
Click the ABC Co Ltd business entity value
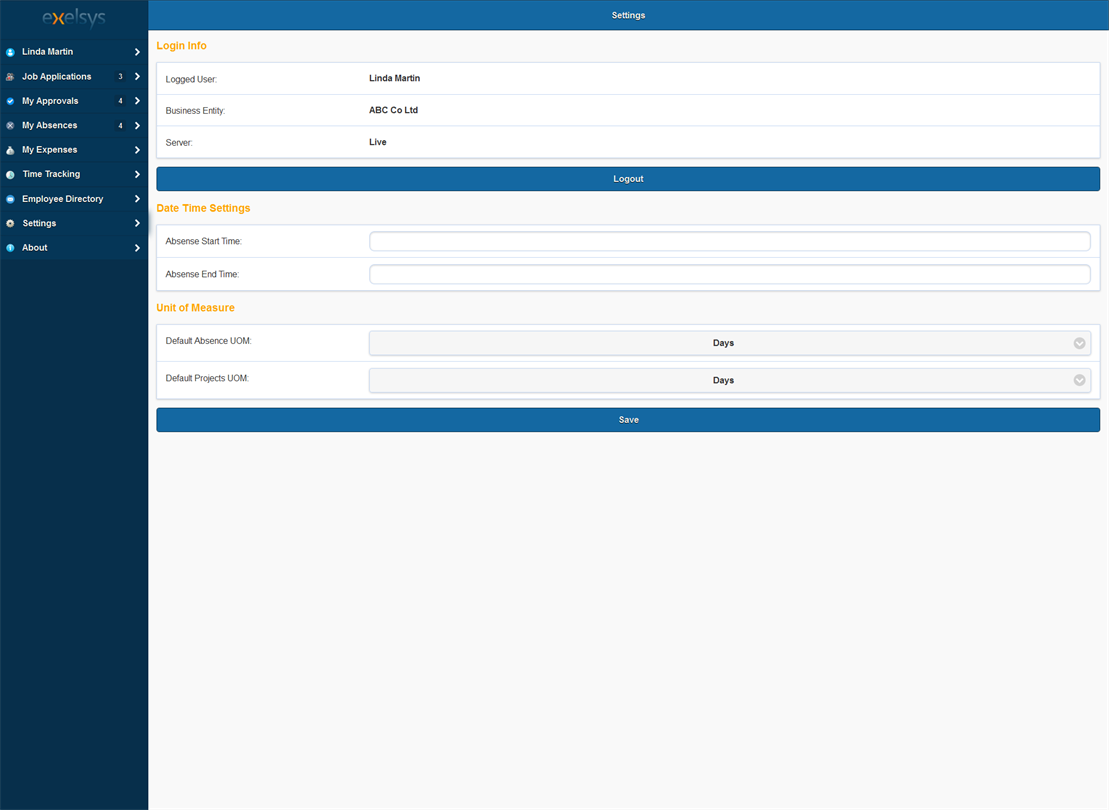(393, 110)
